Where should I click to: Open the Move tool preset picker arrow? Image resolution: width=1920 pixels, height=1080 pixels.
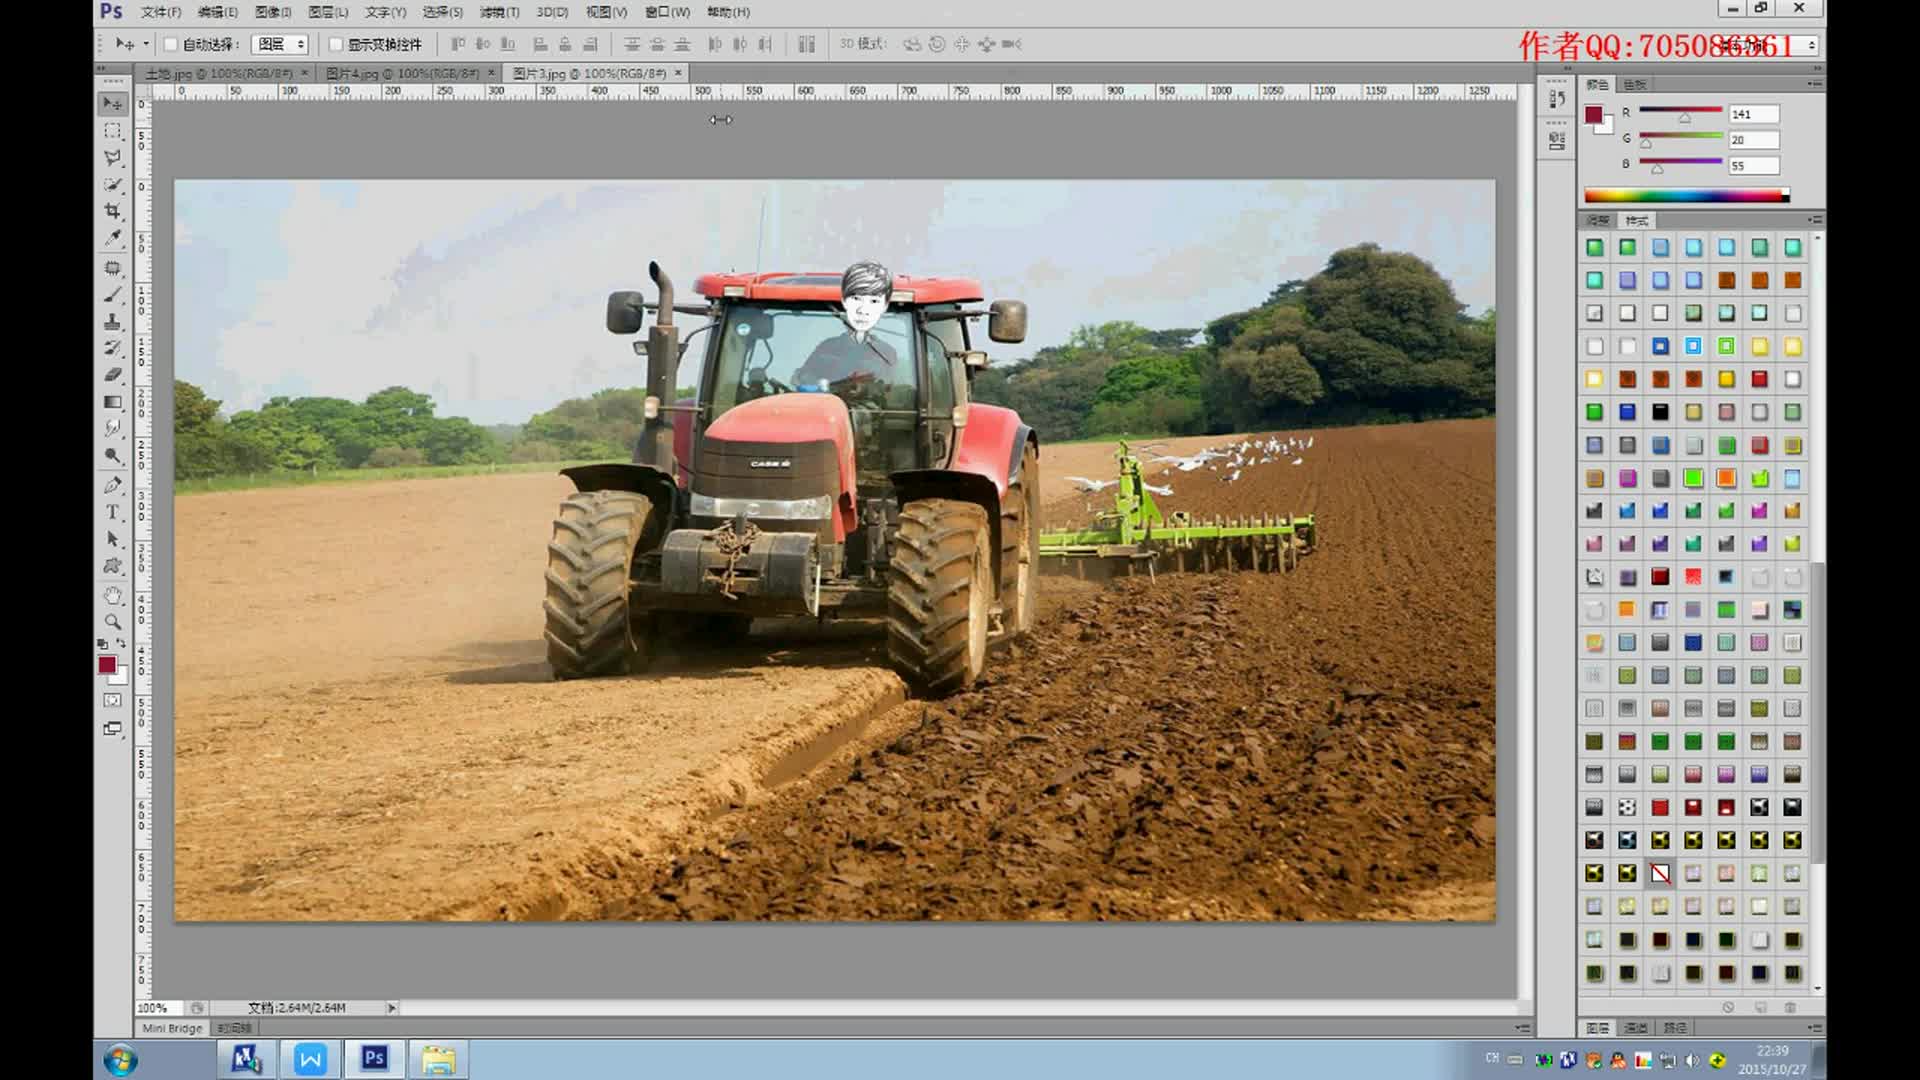pos(146,44)
